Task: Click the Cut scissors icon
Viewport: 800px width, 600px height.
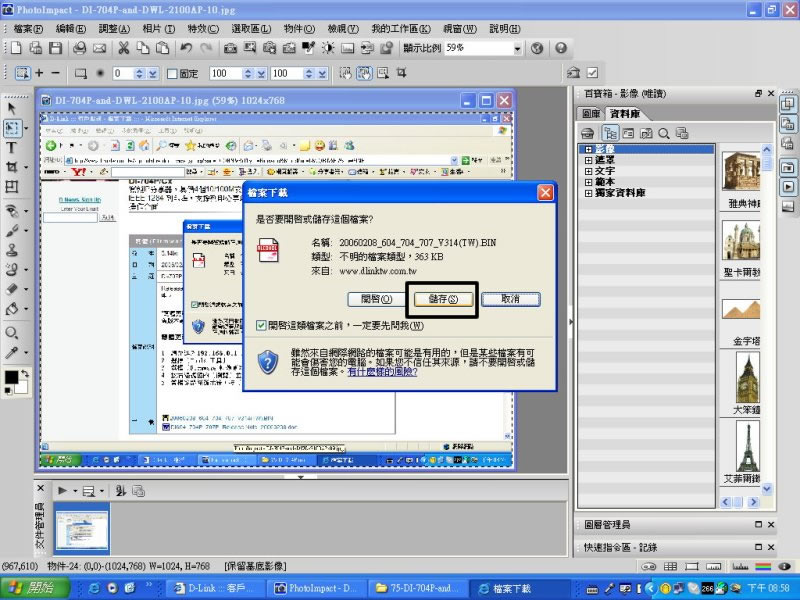Action: [x=123, y=48]
